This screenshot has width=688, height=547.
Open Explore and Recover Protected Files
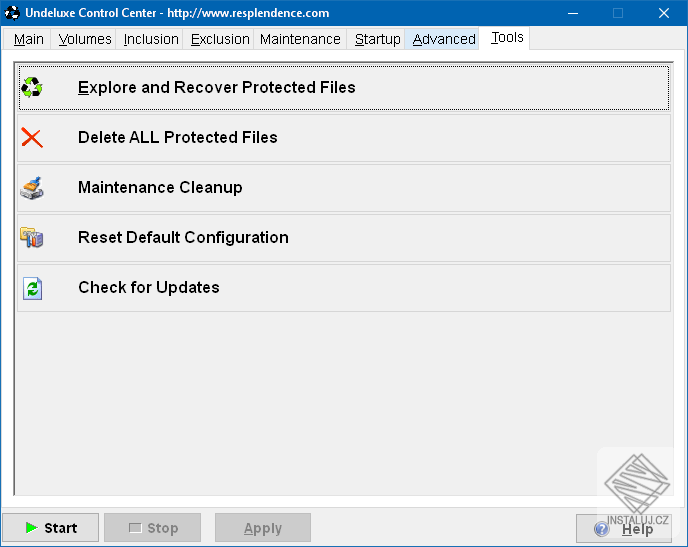[x=344, y=88]
